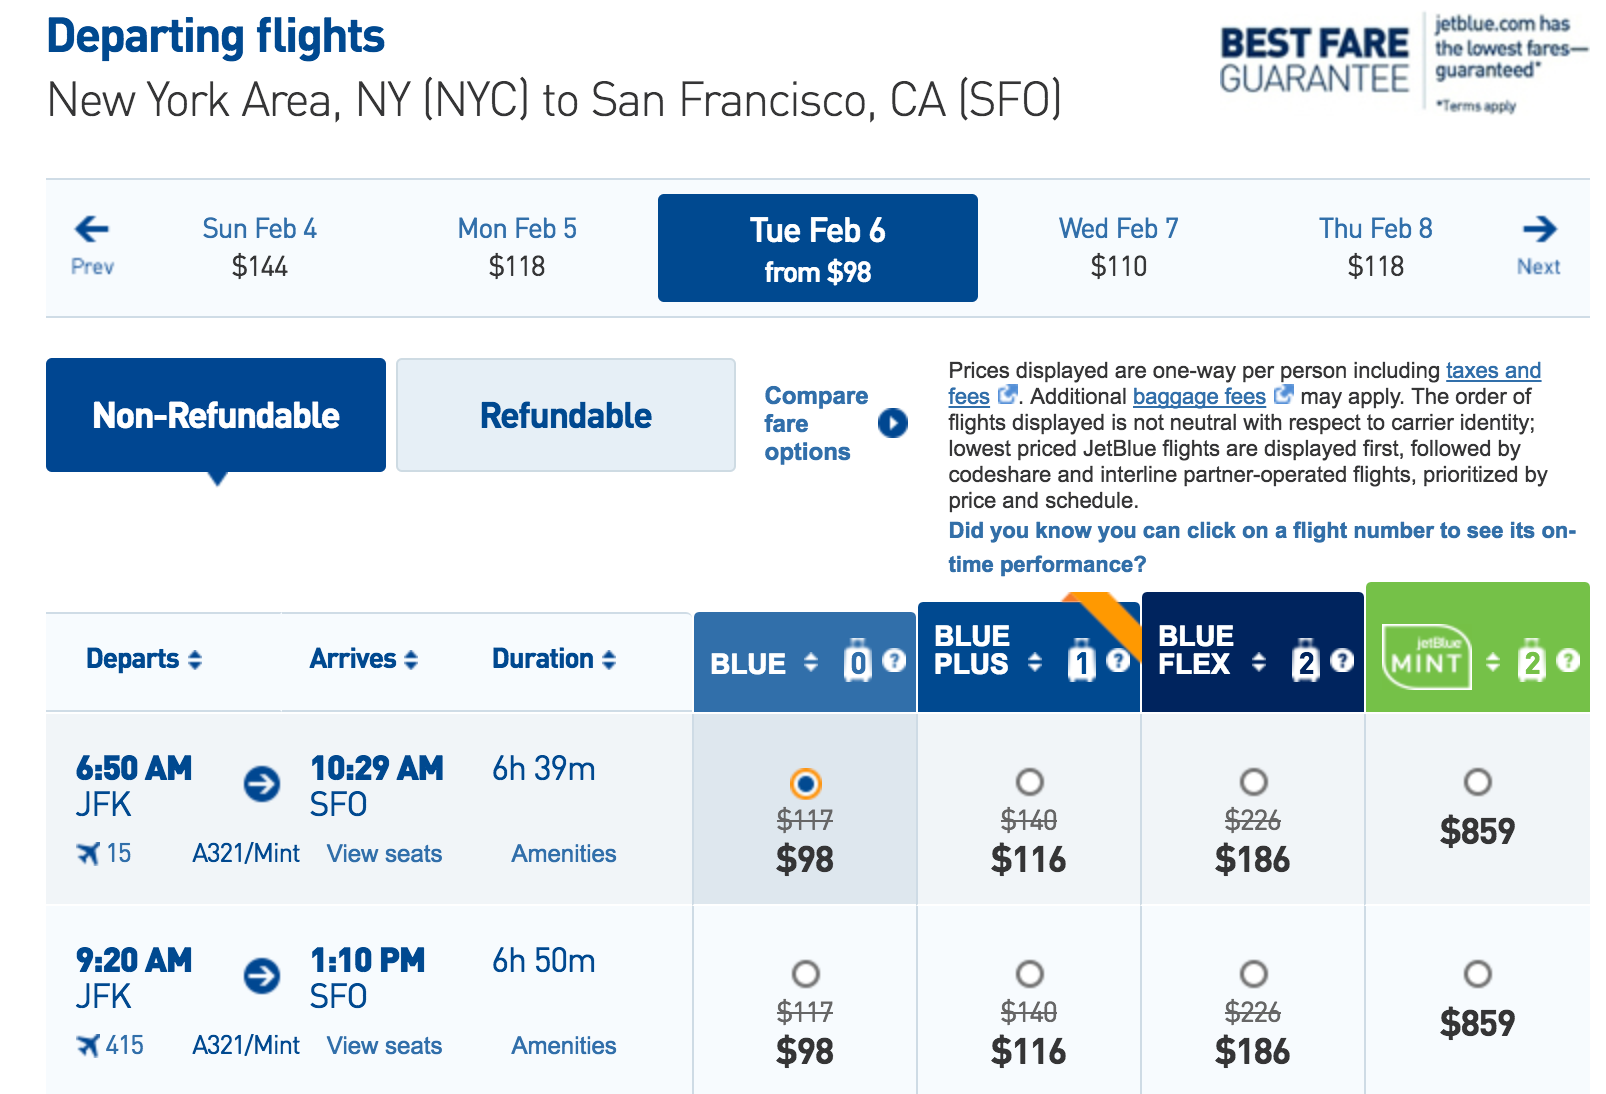Click the Blue fare help question mark

point(895,660)
